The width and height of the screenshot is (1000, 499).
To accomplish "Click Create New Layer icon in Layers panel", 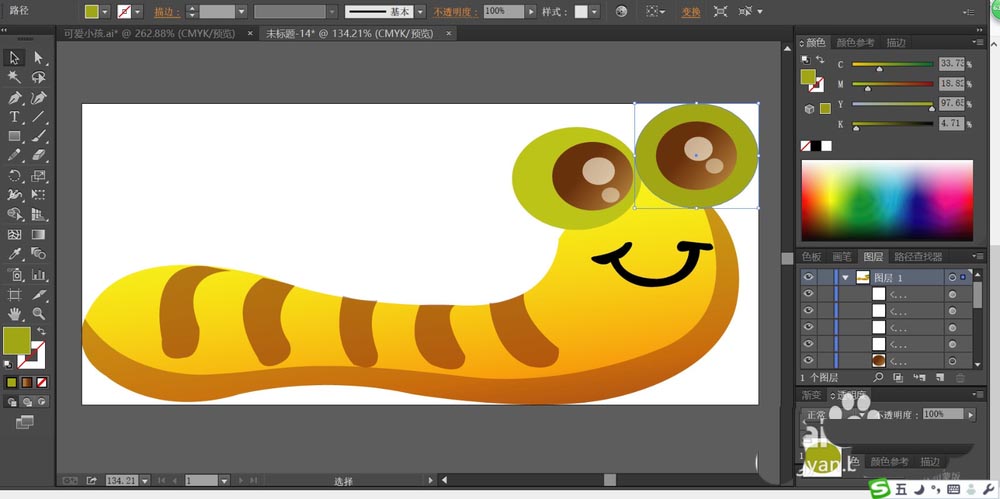I will [939, 378].
